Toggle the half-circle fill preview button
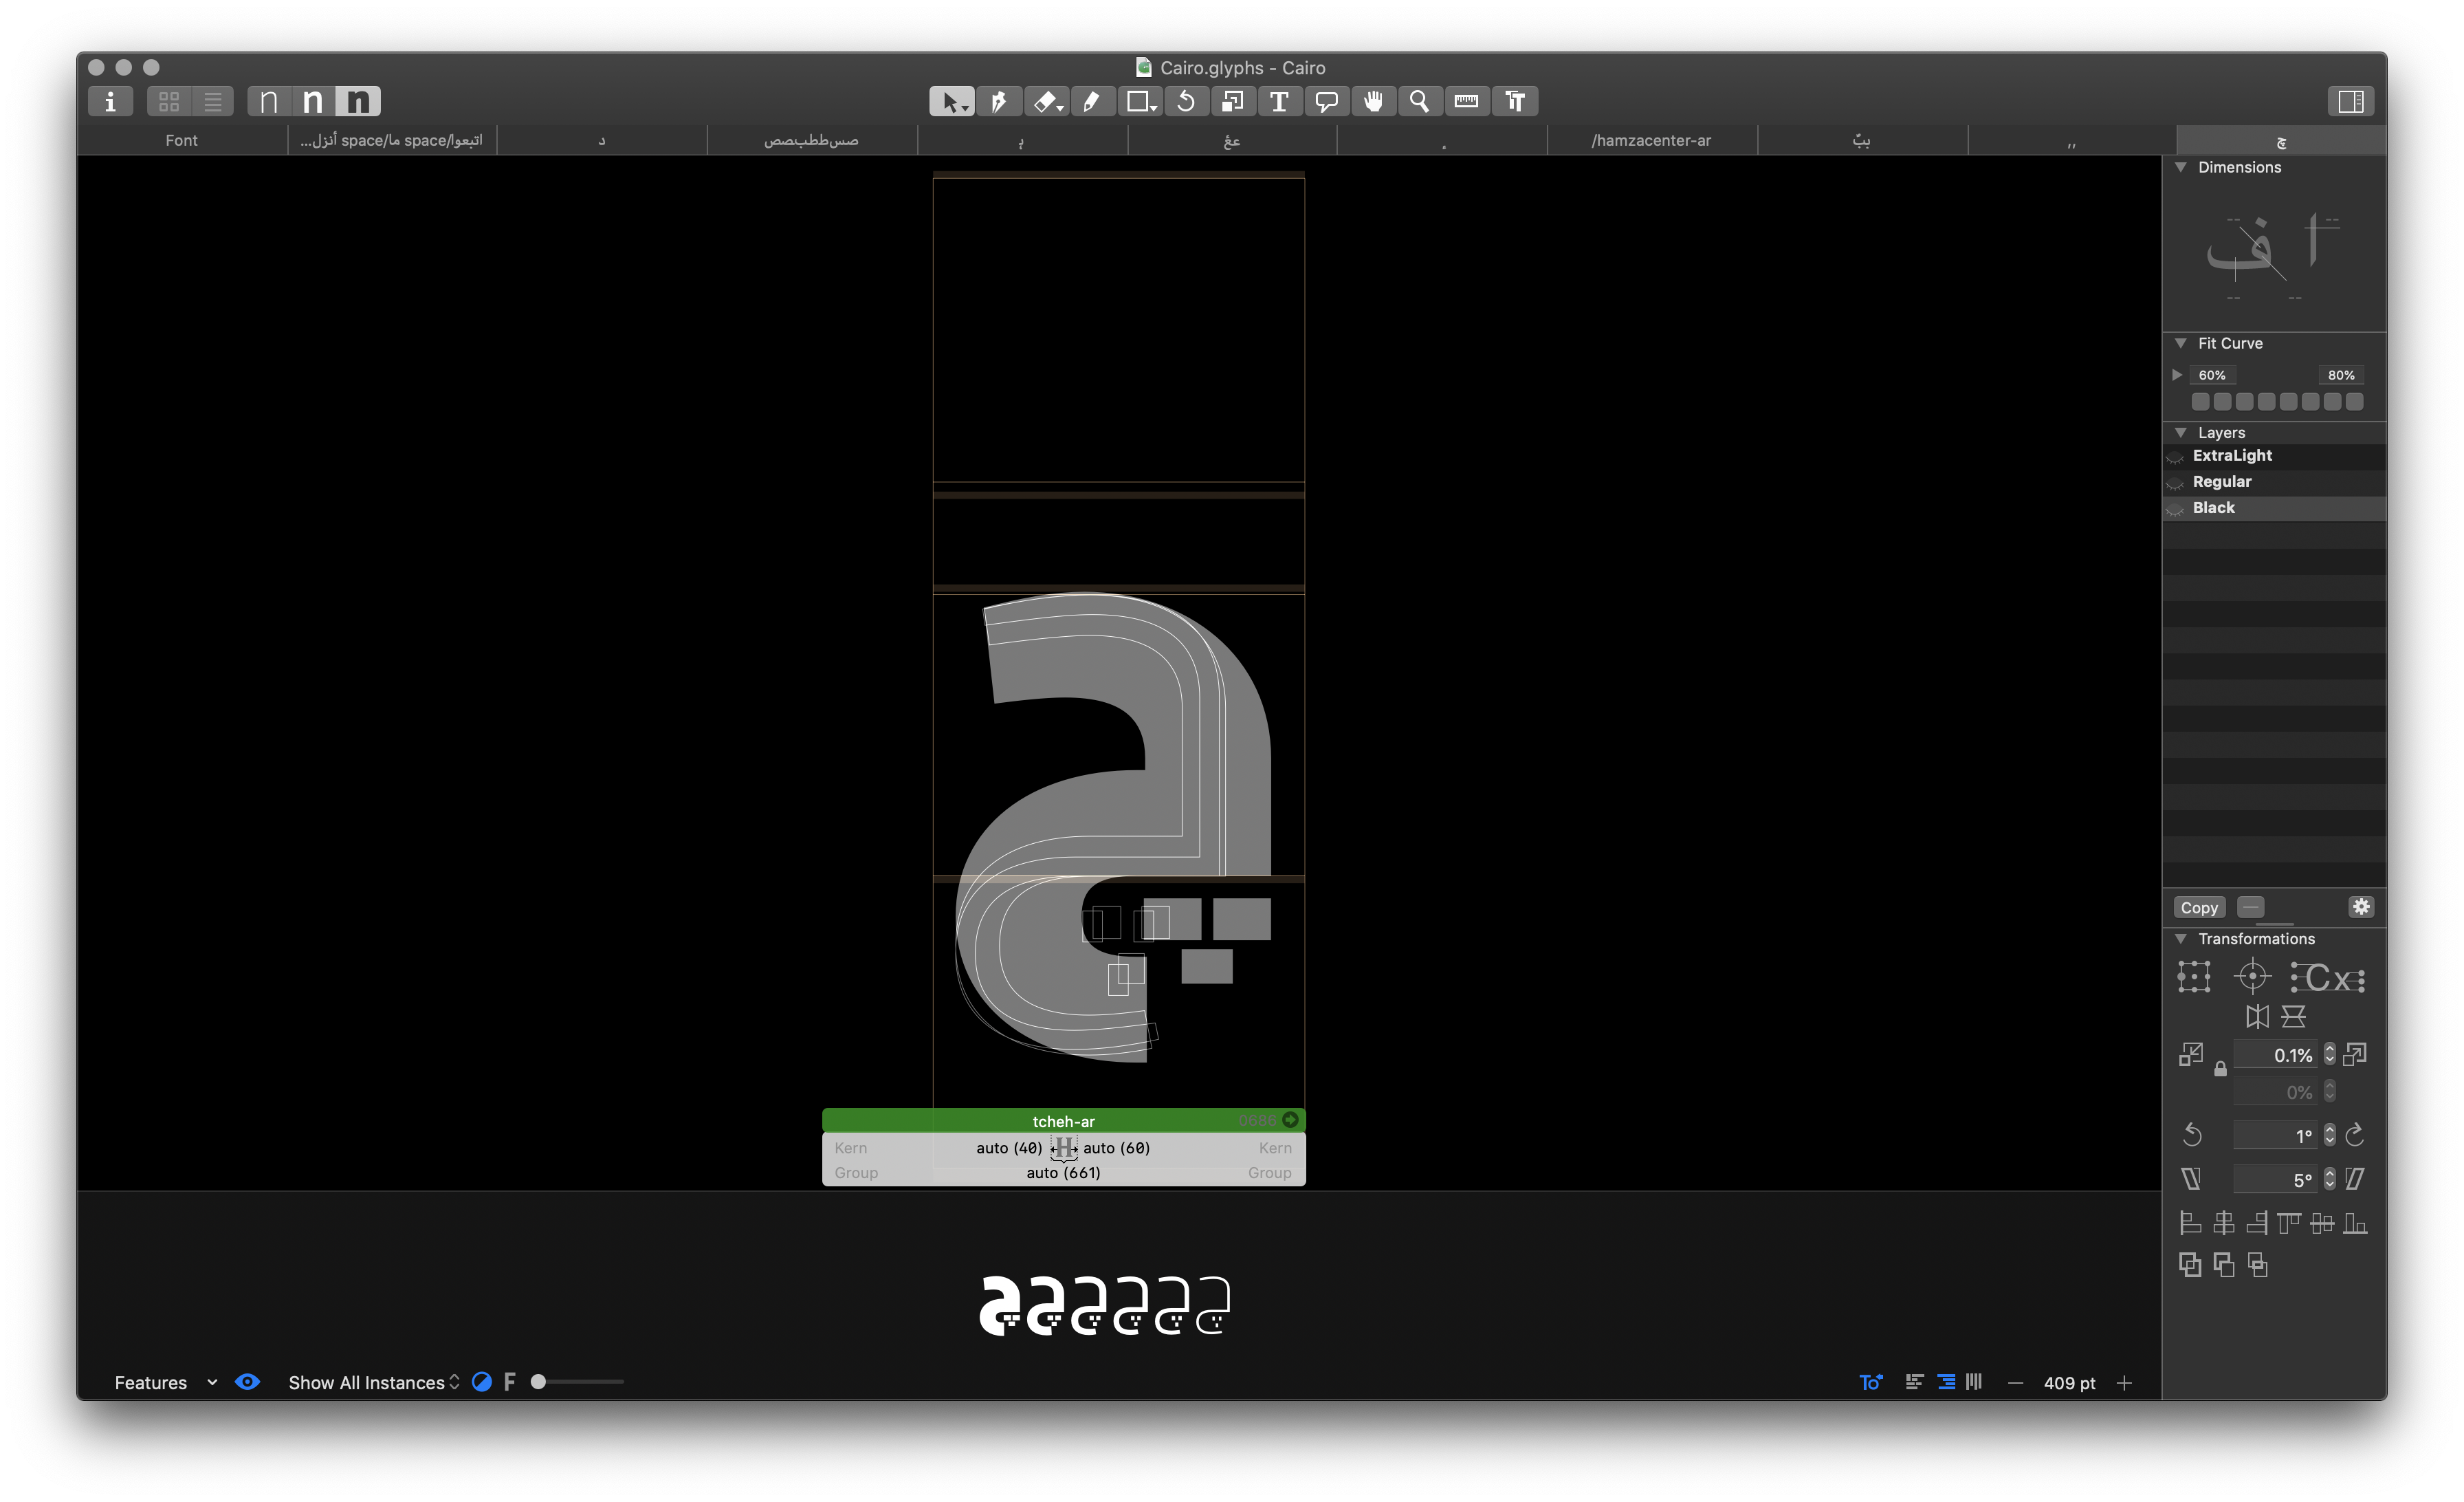The image size is (2464, 1502). (483, 1381)
